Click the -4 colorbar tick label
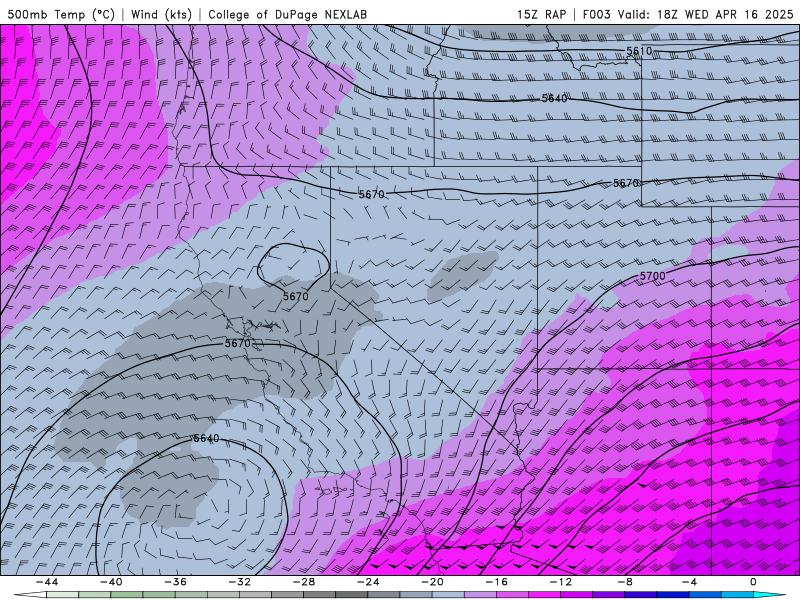 (689, 582)
